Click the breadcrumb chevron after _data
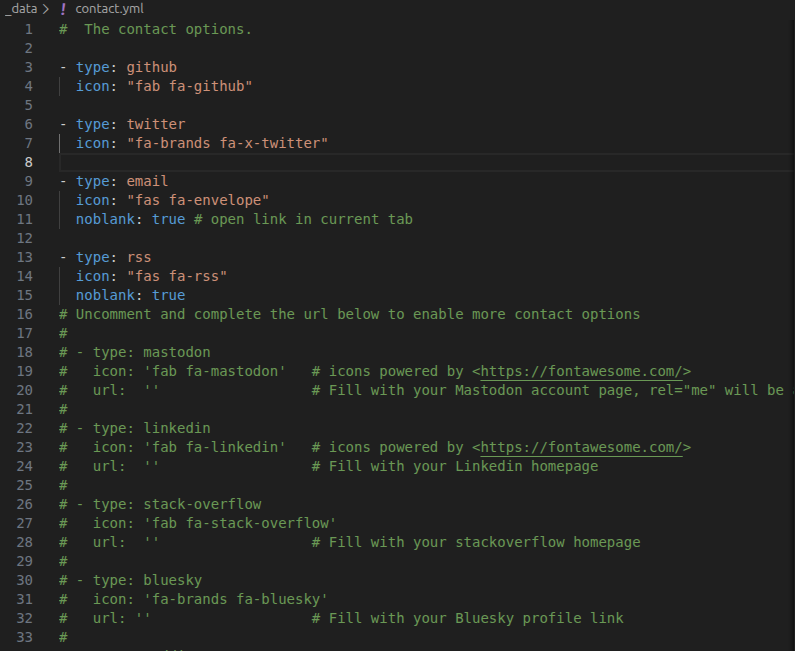Viewport: 795px width, 651px height. point(46,9)
